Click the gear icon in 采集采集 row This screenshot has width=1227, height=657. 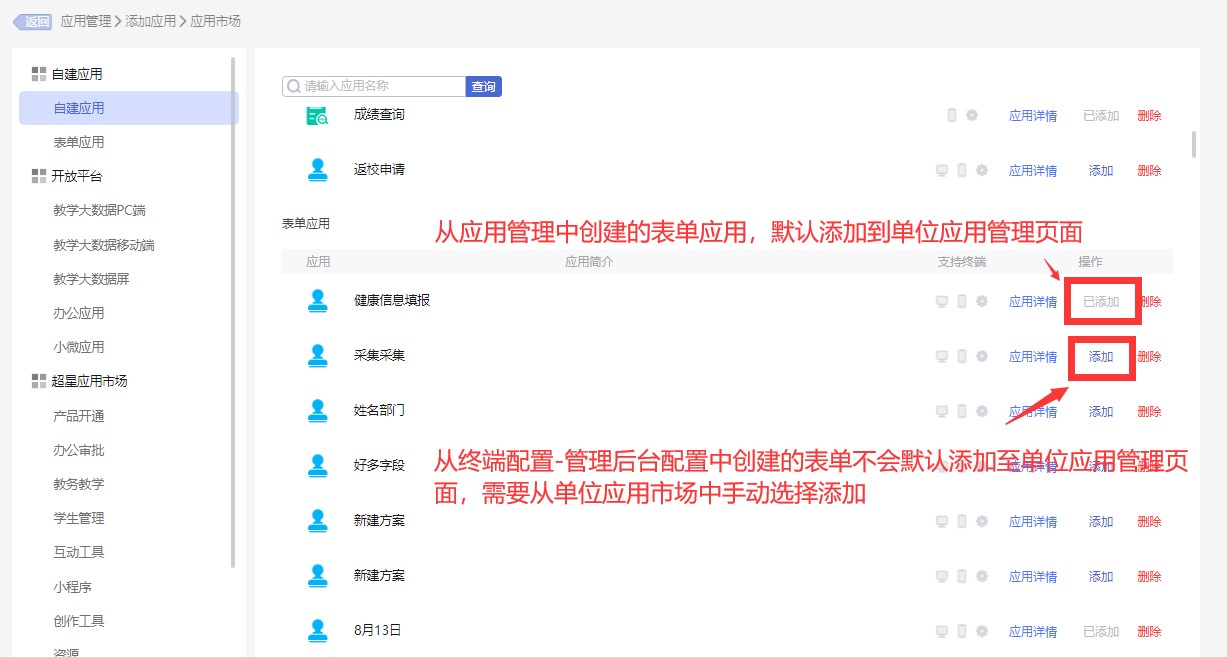(x=982, y=356)
